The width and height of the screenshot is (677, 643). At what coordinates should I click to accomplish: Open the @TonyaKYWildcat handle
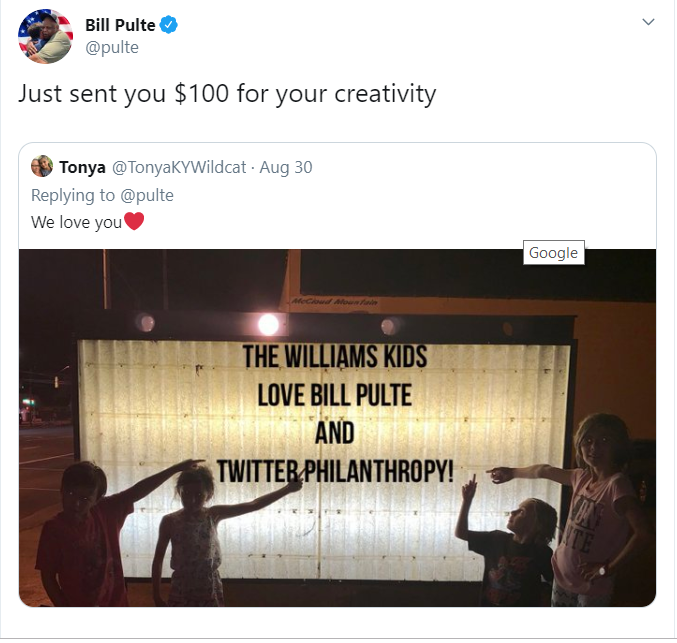(178, 167)
